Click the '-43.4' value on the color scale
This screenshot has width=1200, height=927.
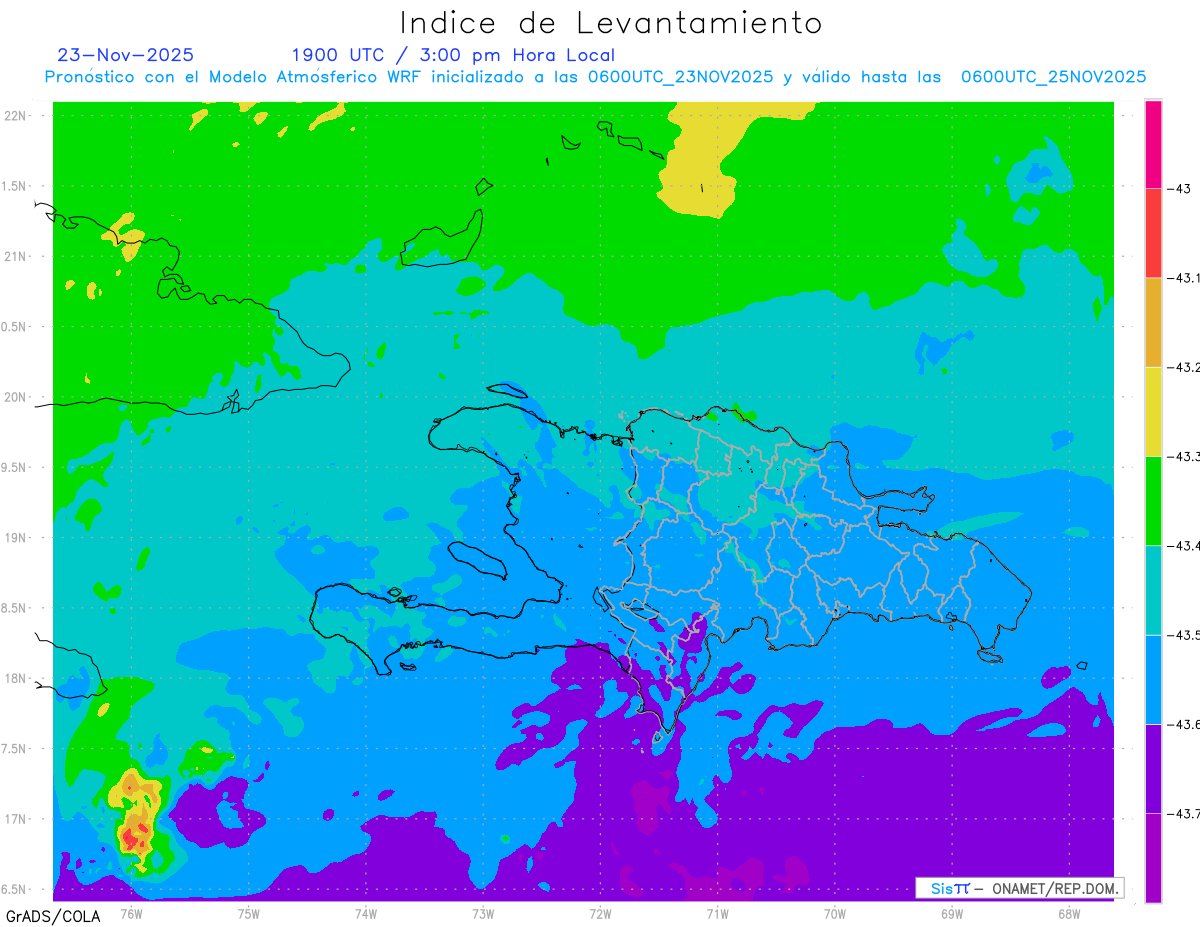1185,546
